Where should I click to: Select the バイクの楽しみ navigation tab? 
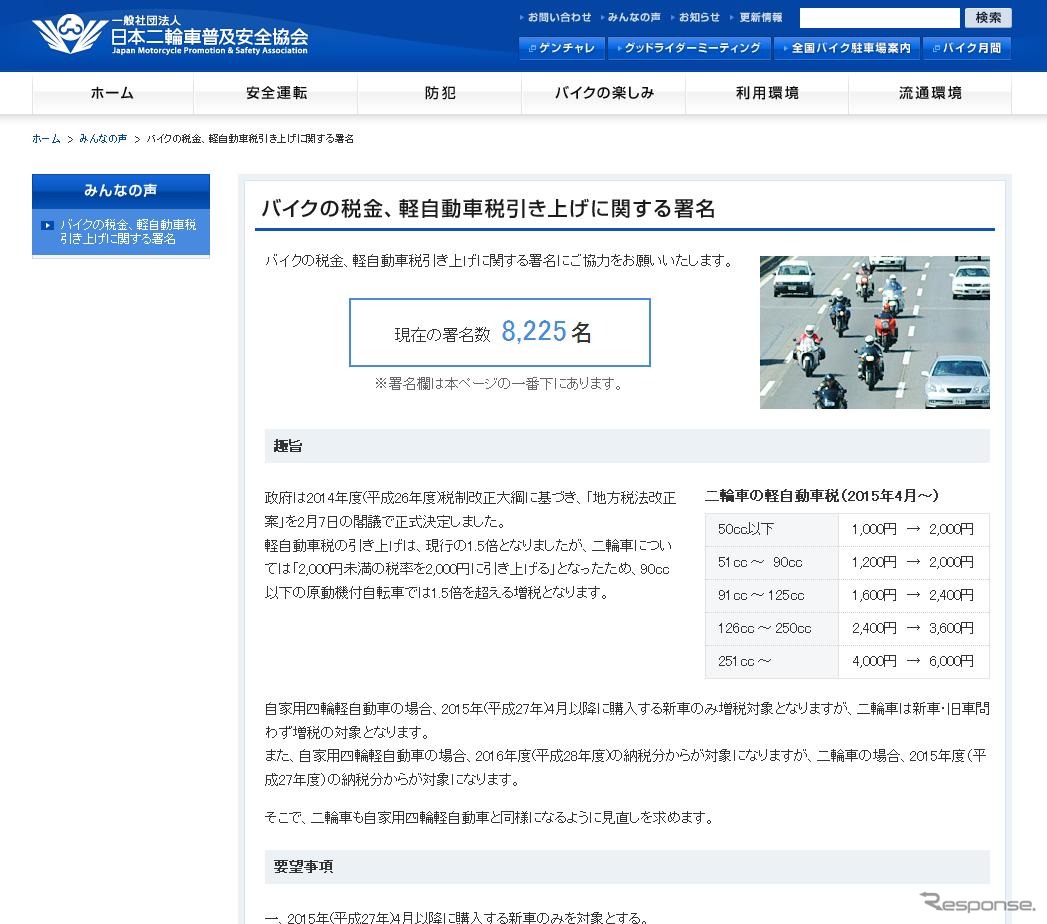604,93
